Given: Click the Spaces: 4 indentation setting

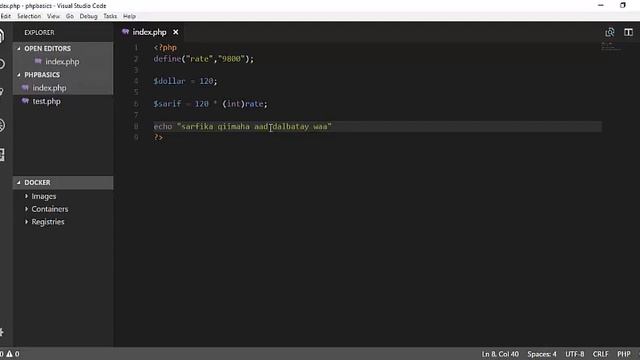Looking at the screenshot, I should [542, 354].
